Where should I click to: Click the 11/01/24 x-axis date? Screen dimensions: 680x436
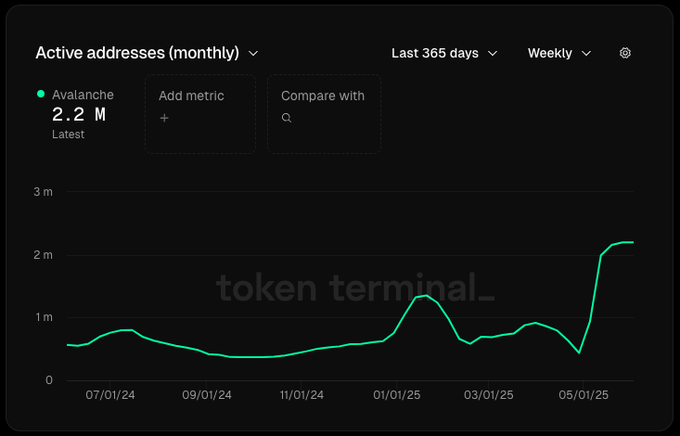[x=302, y=395]
